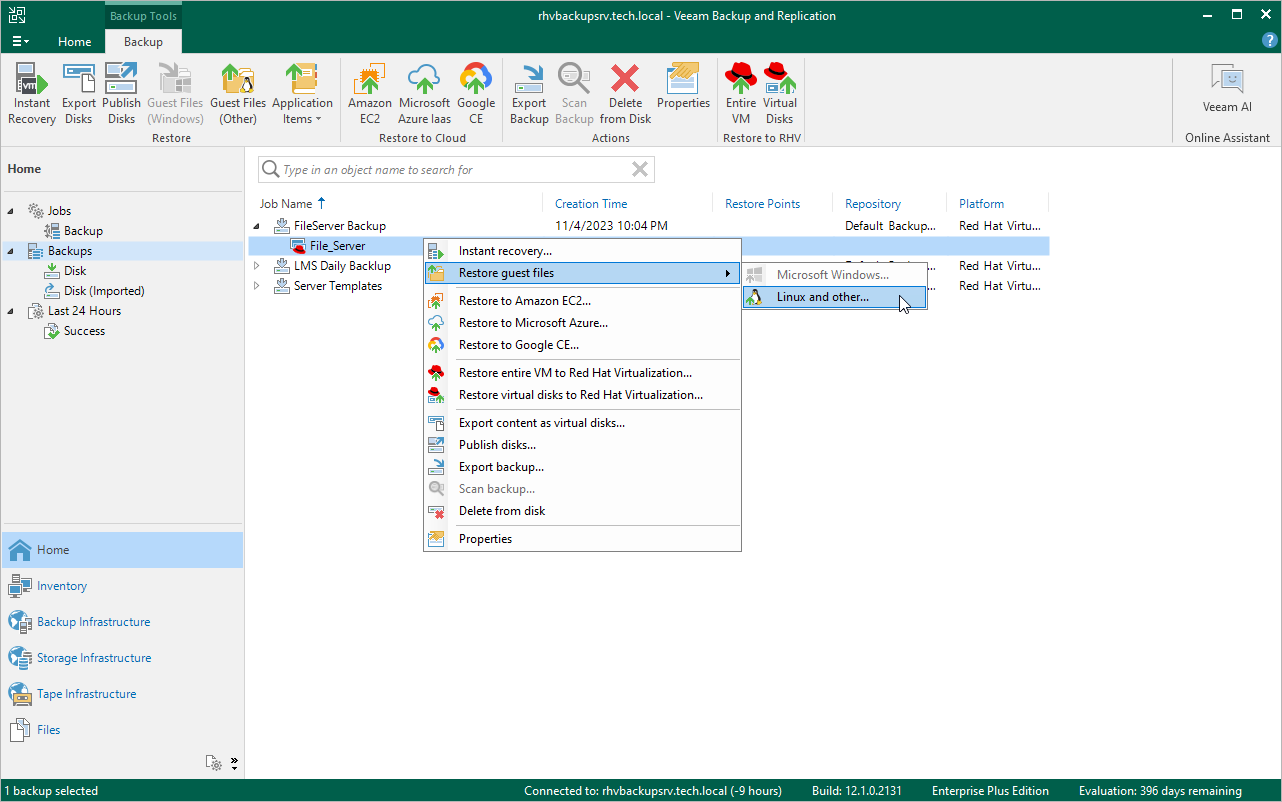Image resolution: width=1282 pixels, height=802 pixels.
Task: Choose Restore to Microsoft Azure menu item
Action: (x=582, y=323)
